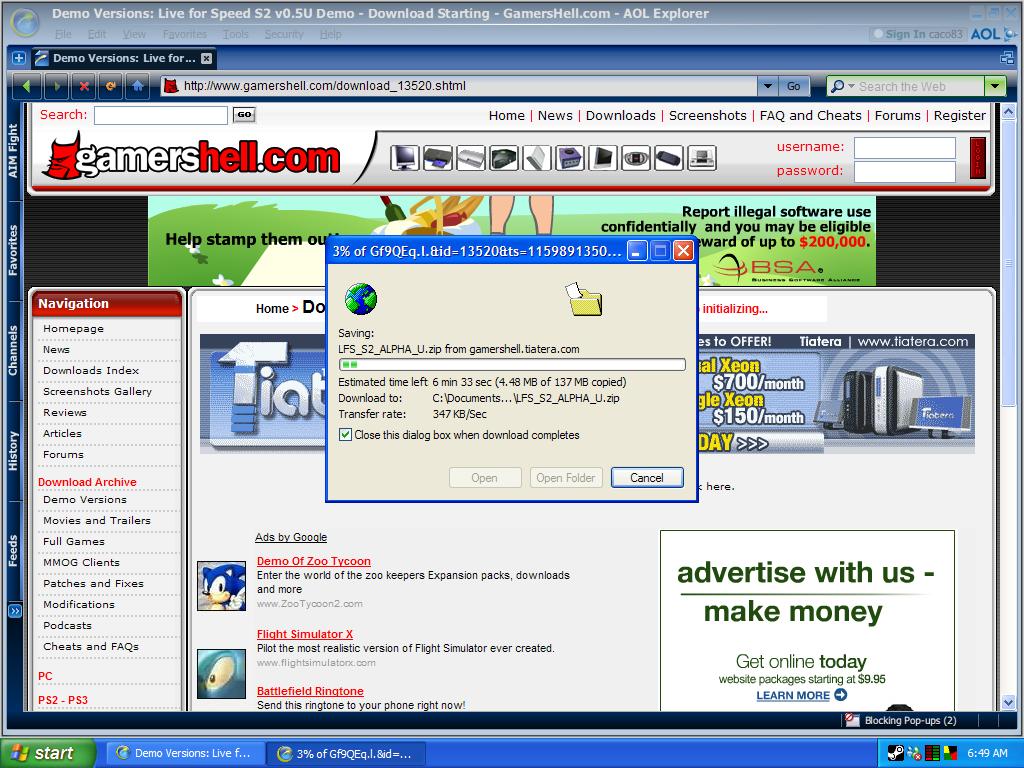Open Movies and Trailers in navigation
The width and height of the screenshot is (1024, 768).
97,520
